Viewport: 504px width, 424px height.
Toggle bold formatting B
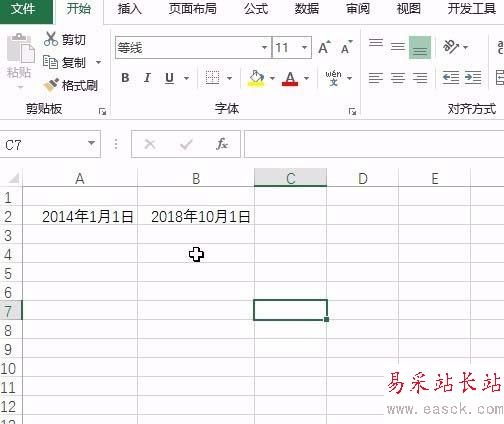click(x=125, y=78)
